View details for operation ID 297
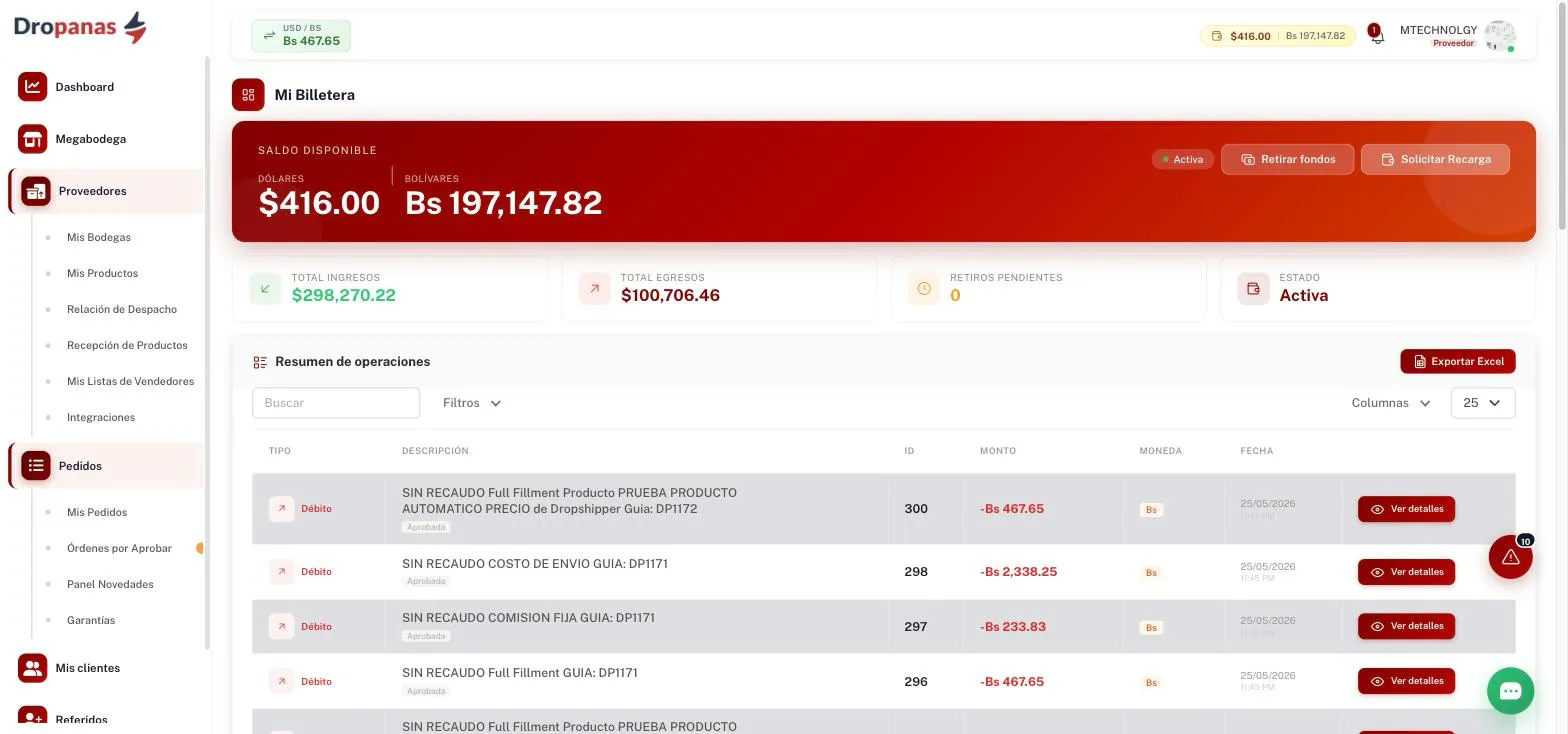The height and width of the screenshot is (734, 1568). [x=1406, y=626]
